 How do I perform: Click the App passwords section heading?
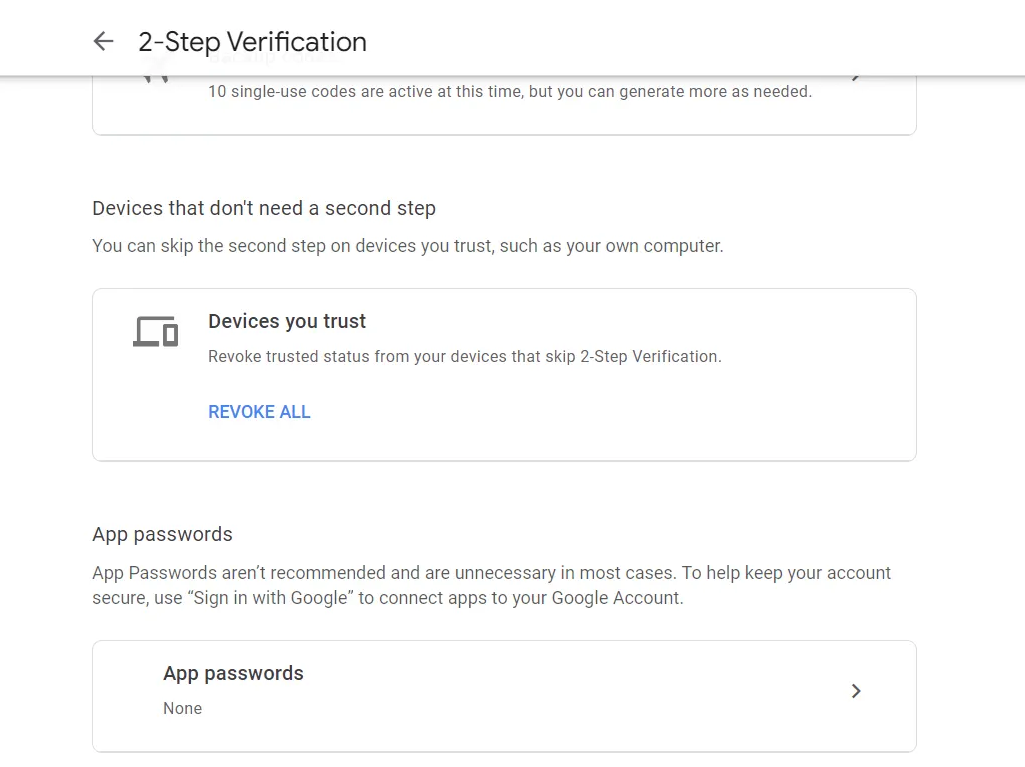(x=162, y=534)
